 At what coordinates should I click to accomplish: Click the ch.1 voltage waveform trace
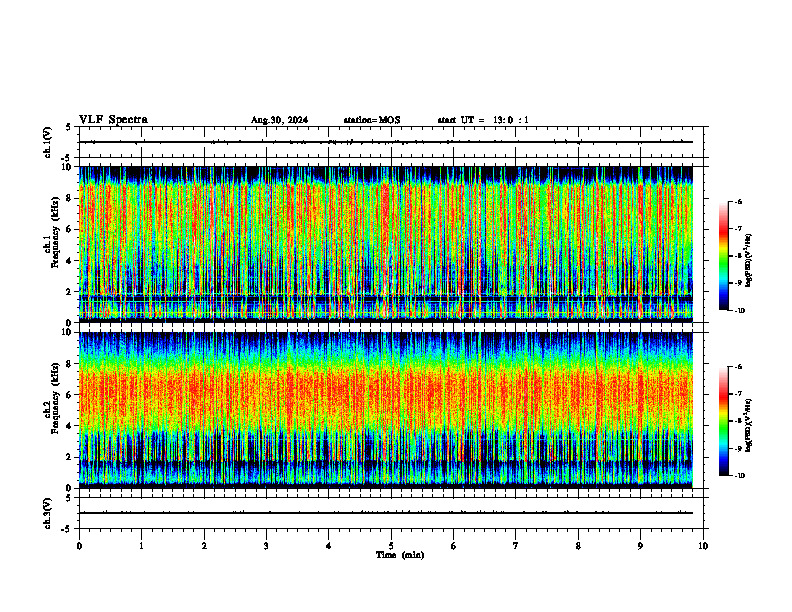click(386, 142)
